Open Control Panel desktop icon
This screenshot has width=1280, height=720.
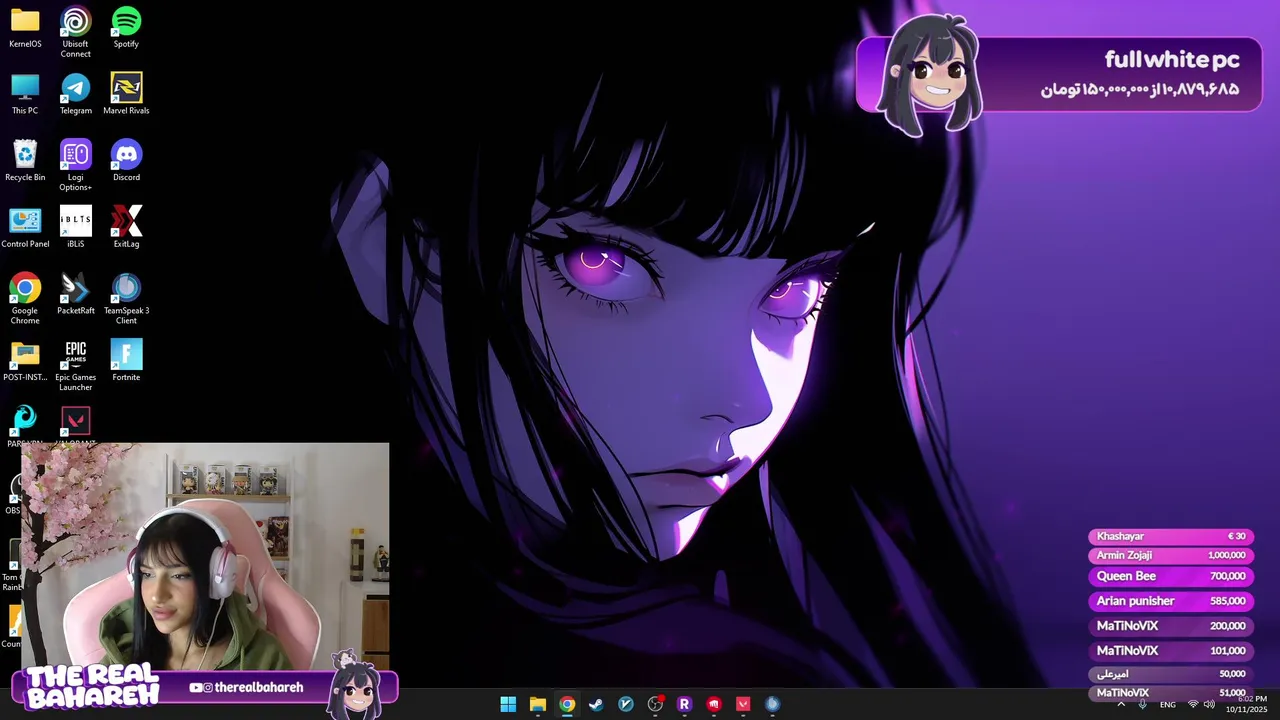point(25,227)
